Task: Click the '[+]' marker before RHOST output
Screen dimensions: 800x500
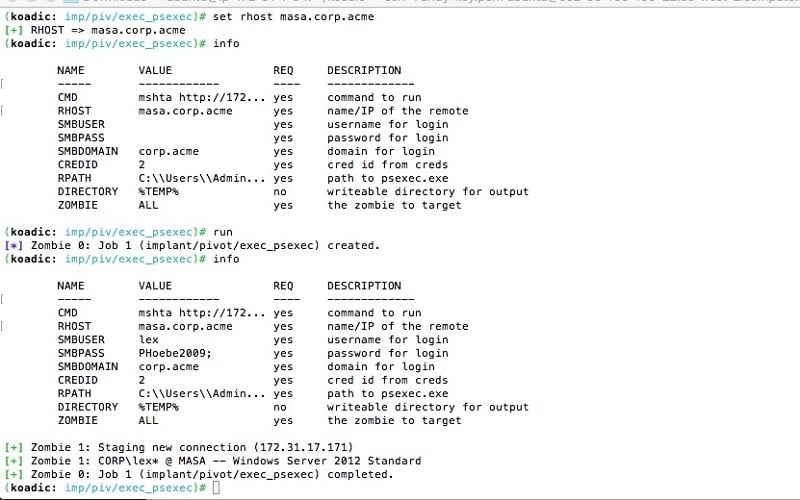Action: [13, 30]
